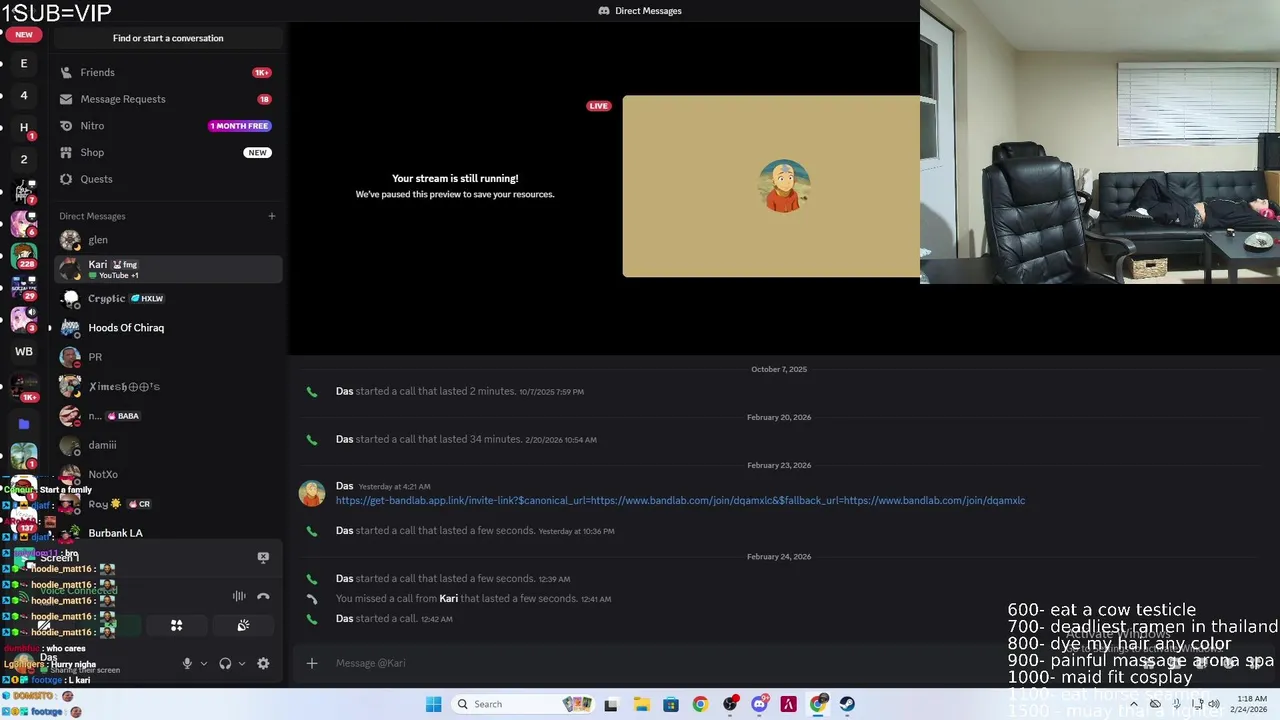Open Message Requests
This screenshot has height=720, width=1280.
[168, 99]
